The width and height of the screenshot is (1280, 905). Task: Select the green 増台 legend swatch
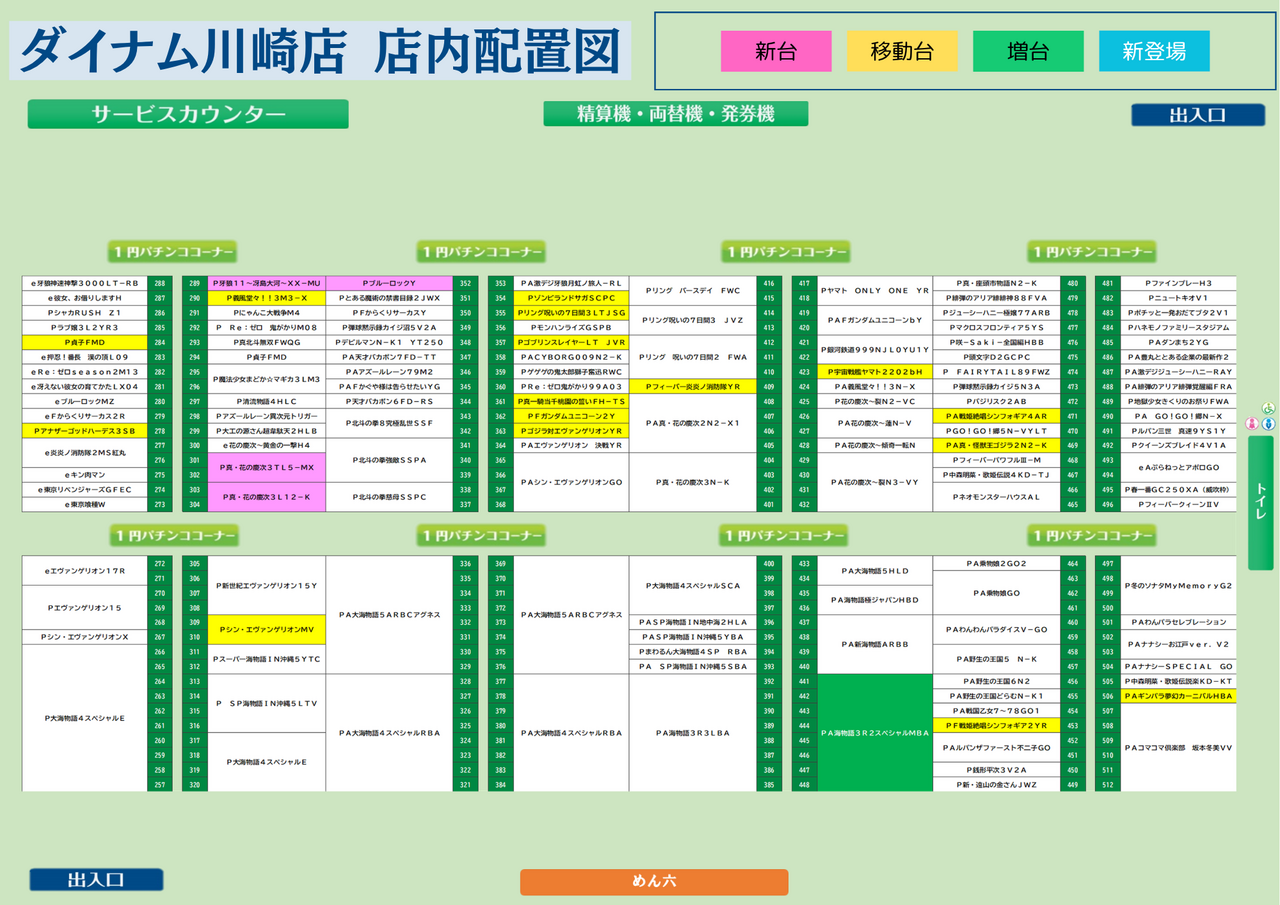tap(1028, 51)
